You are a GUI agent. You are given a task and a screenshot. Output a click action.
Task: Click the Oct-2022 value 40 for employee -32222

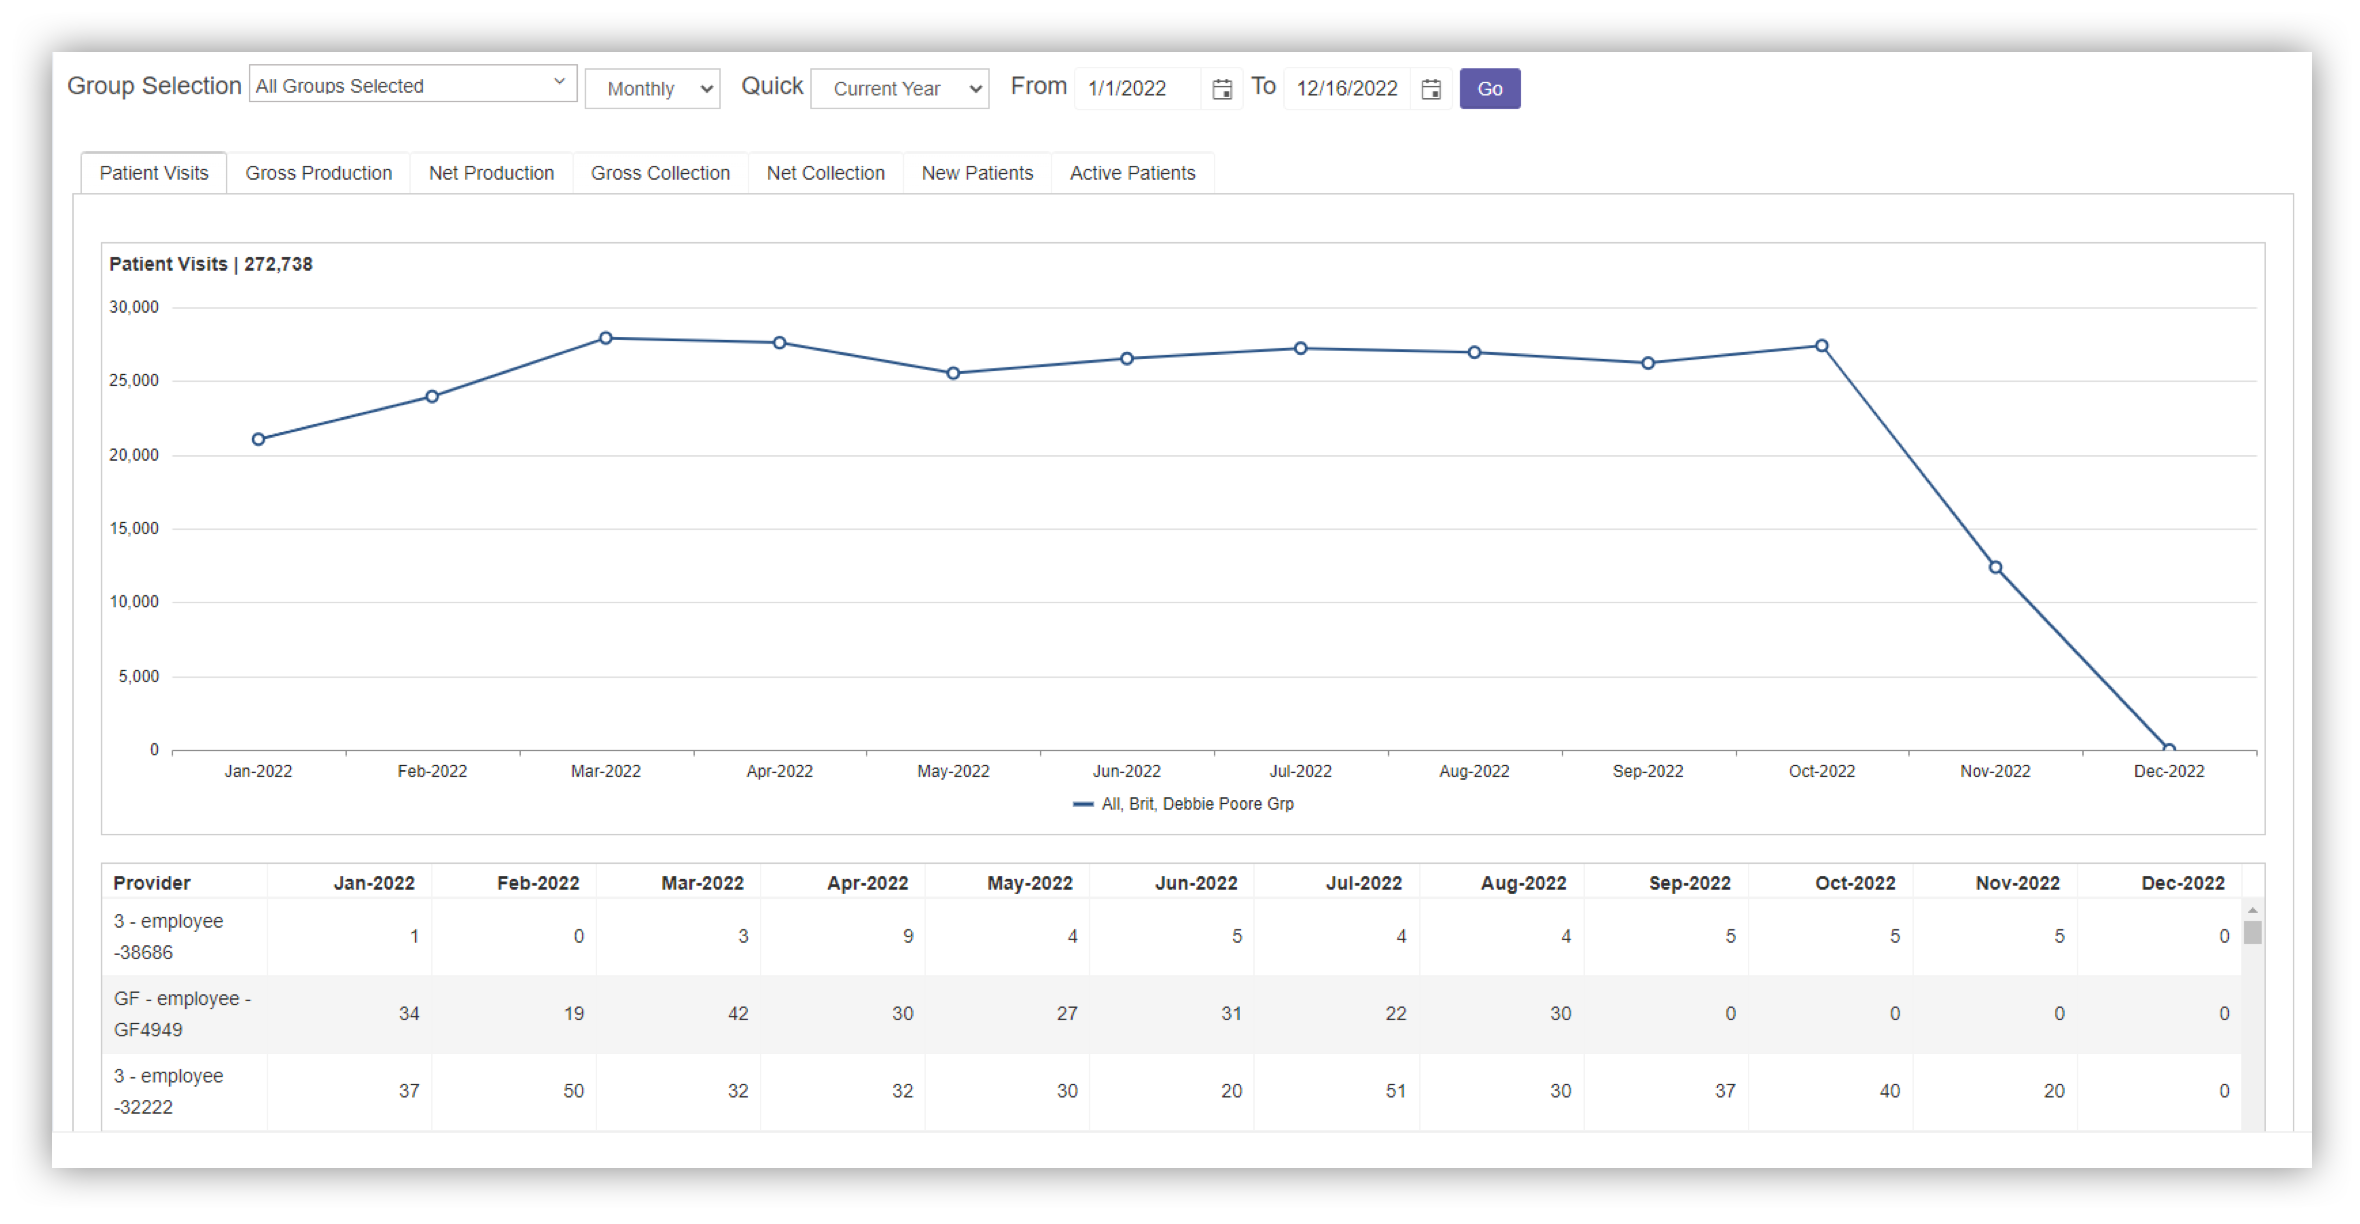click(x=1890, y=1091)
